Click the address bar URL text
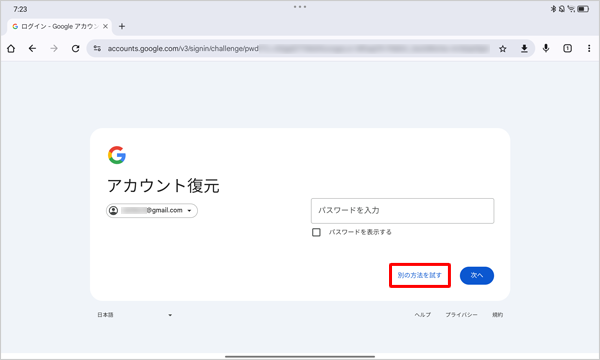 [183, 49]
